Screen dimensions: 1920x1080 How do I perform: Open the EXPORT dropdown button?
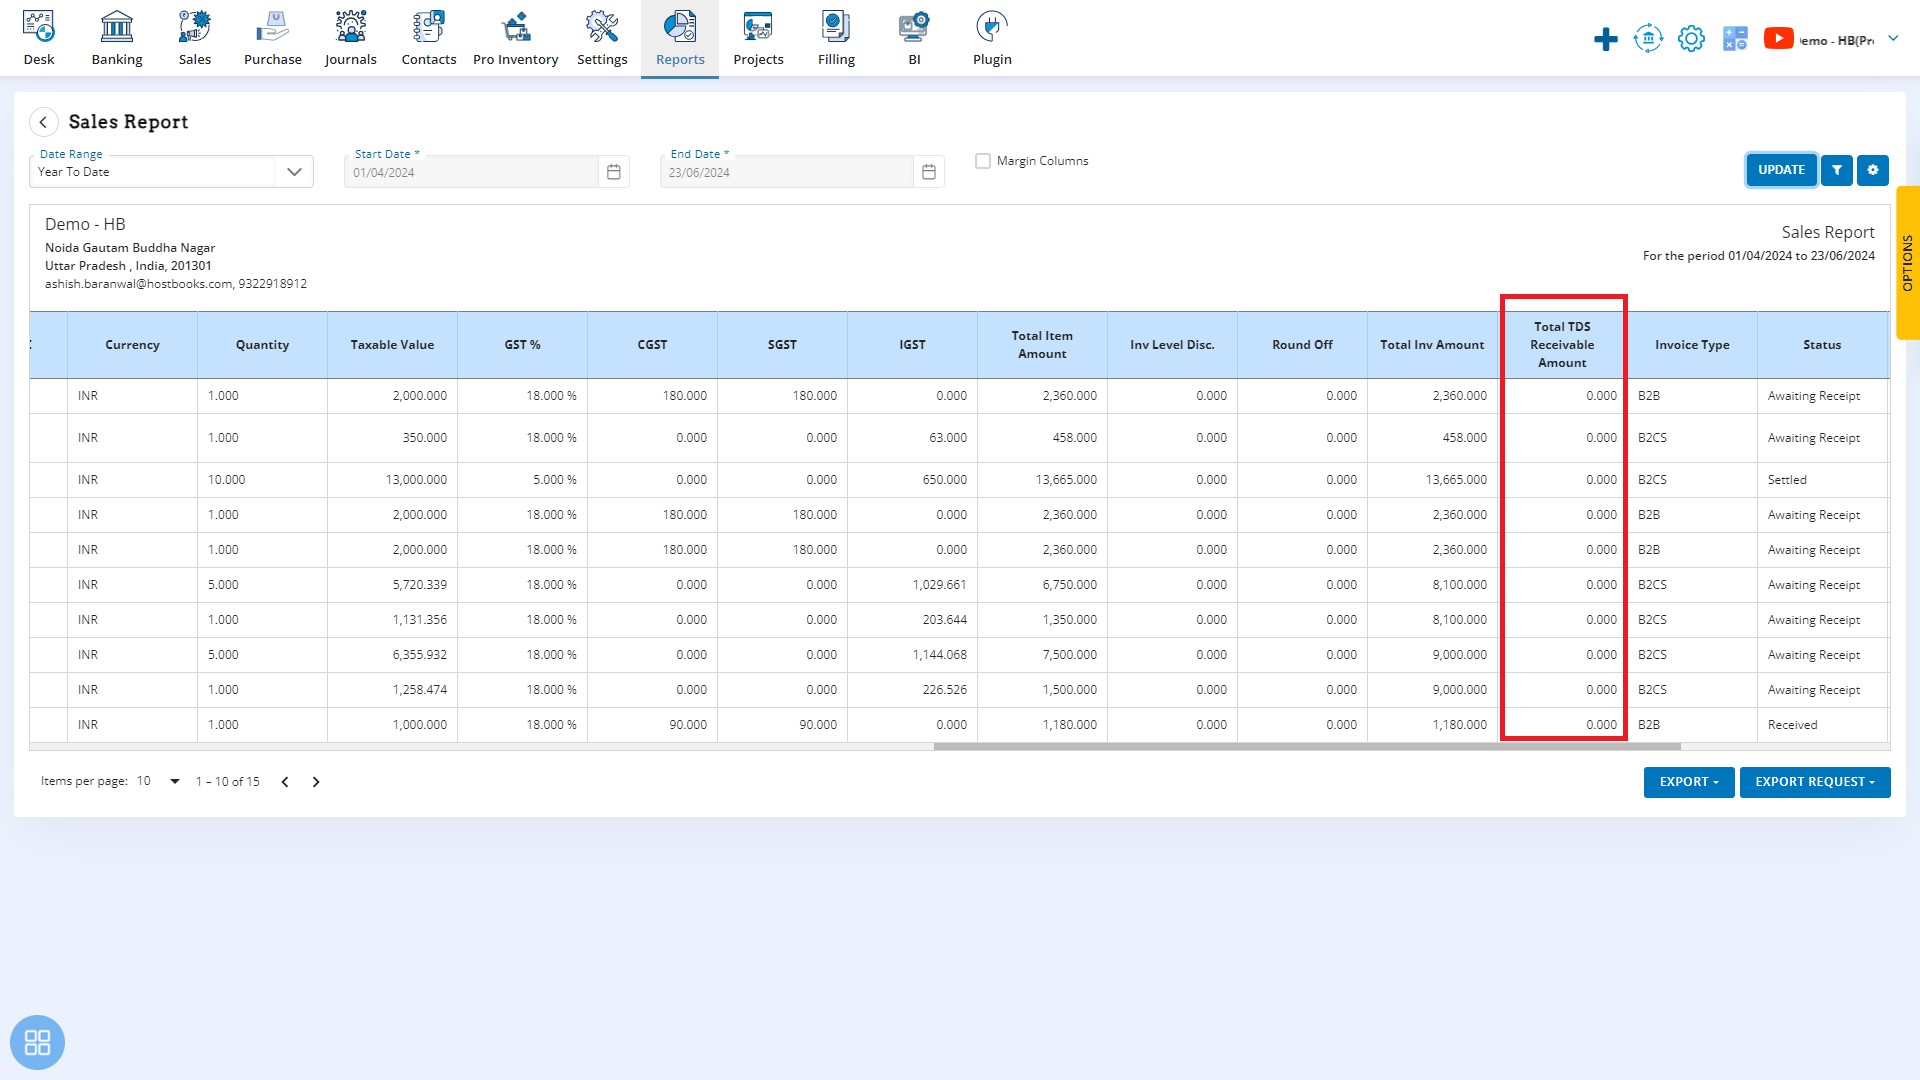pyautogui.click(x=1689, y=782)
